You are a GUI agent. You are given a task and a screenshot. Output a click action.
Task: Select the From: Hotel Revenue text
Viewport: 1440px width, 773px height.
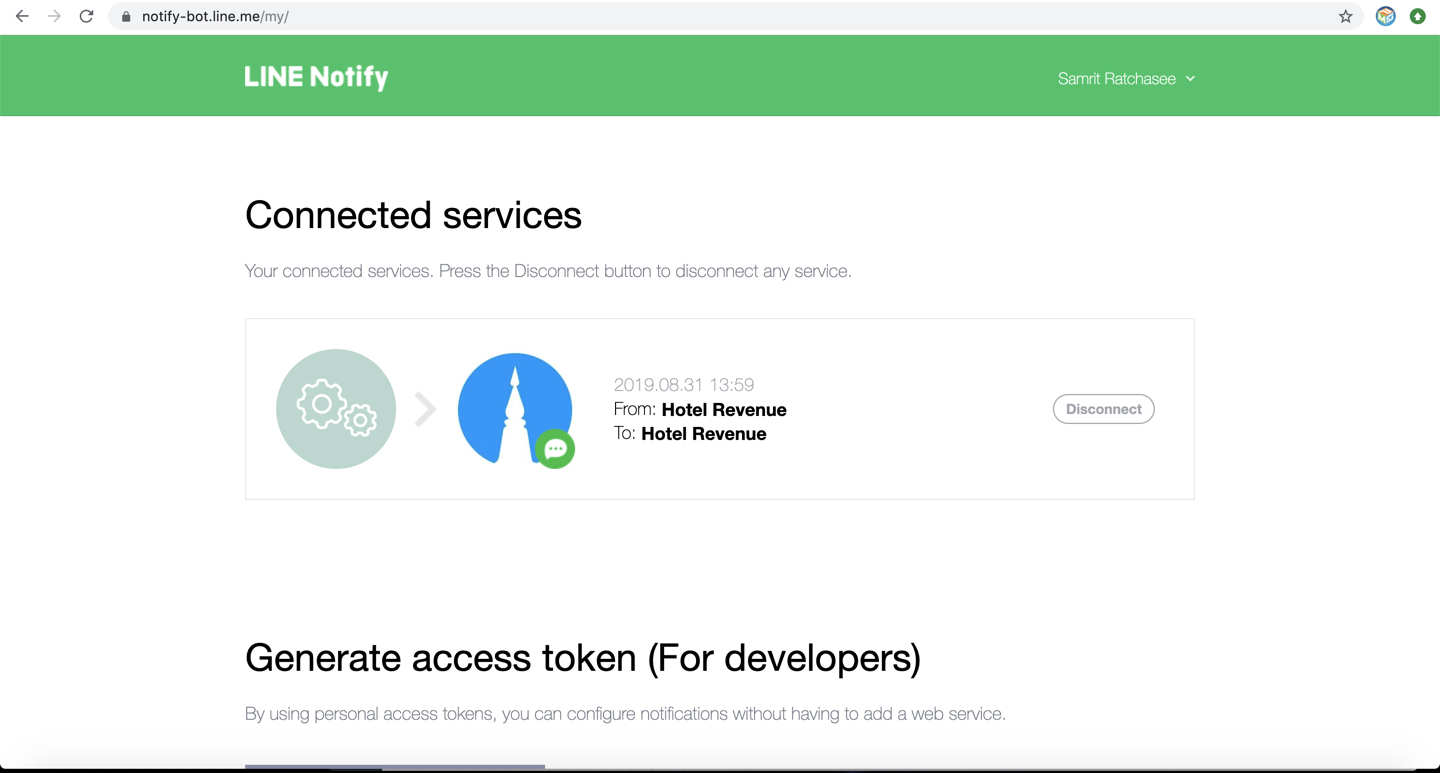[700, 410]
